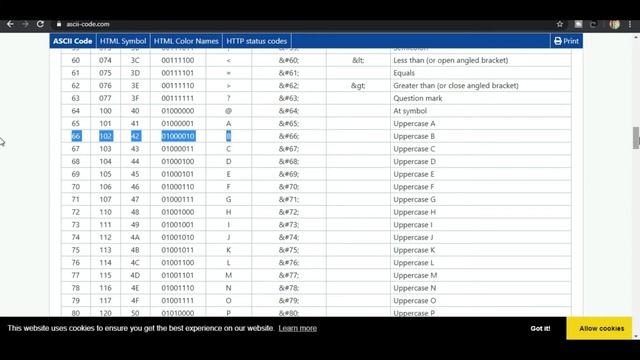Click octal value 117

tap(105, 300)
